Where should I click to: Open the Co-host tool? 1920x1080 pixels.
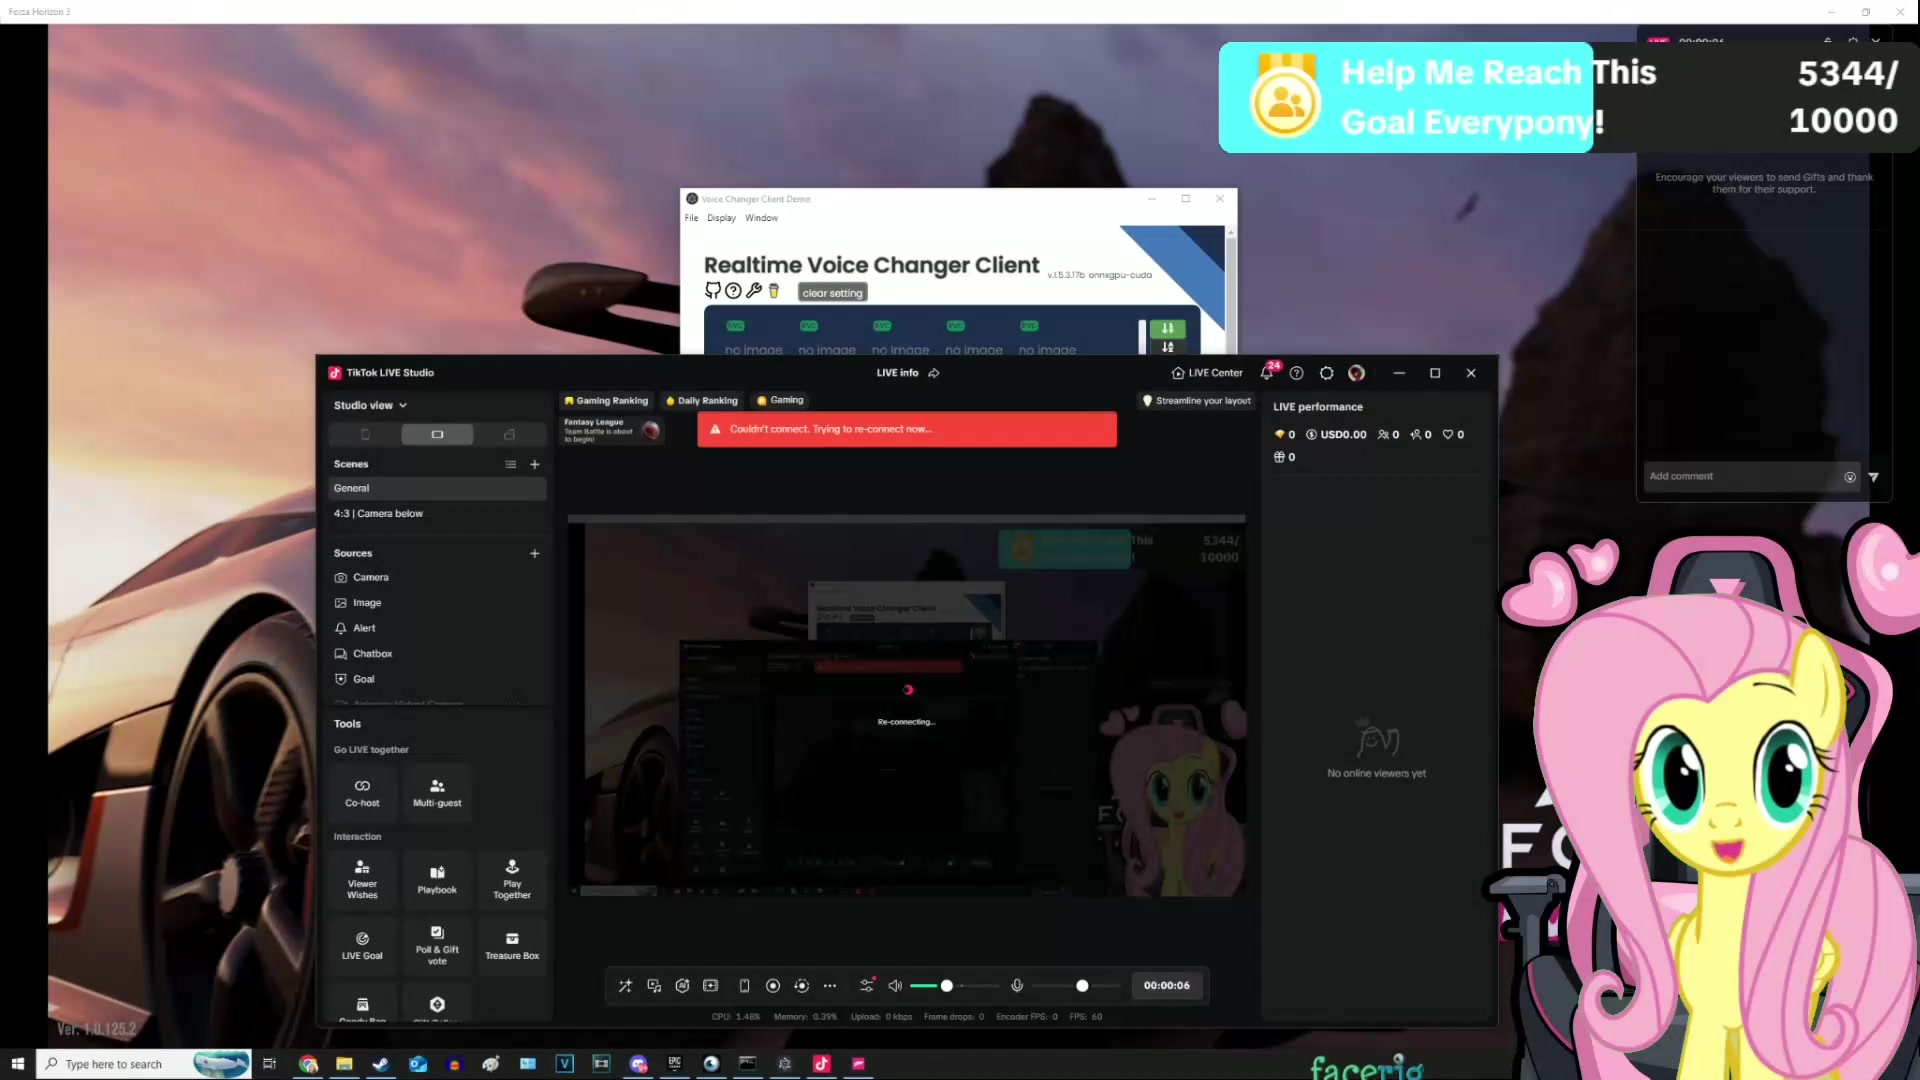coord(362,792)
